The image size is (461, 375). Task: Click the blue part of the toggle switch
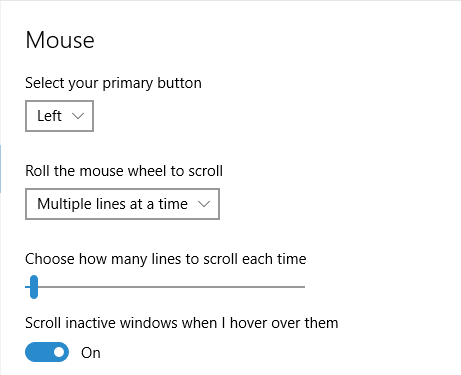coord(38,352)
